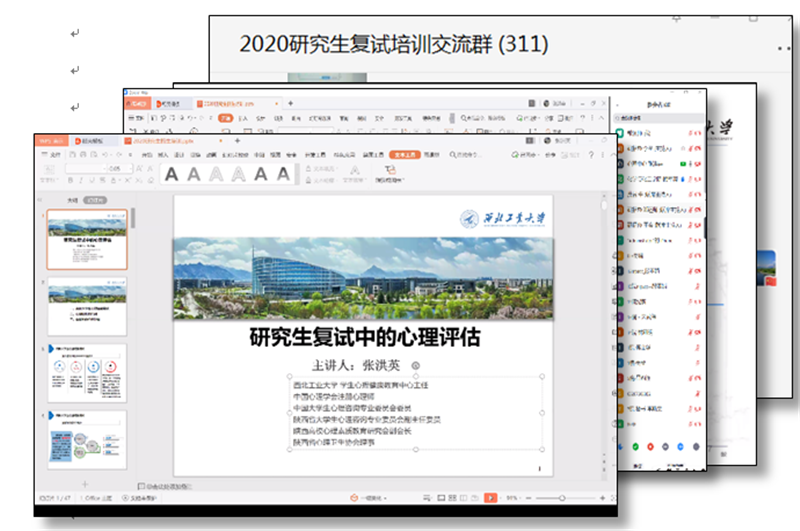Switch to the outline view tab in the slide panel

(x=71, y=200)
